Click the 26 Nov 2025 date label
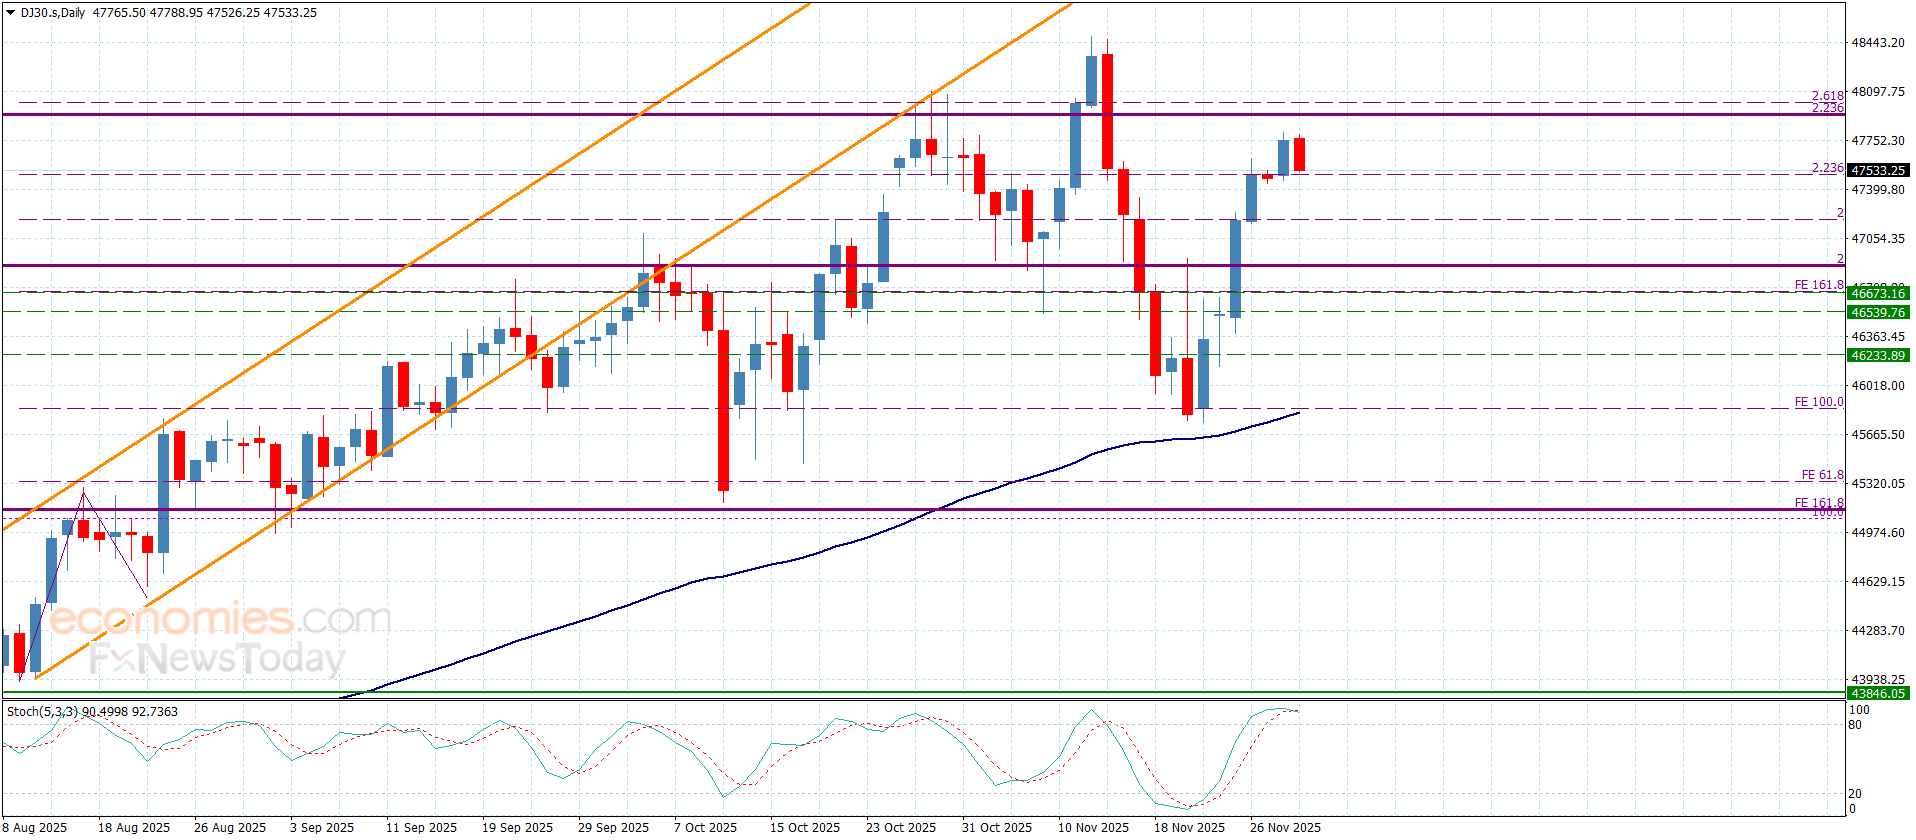 [1285, 827]
